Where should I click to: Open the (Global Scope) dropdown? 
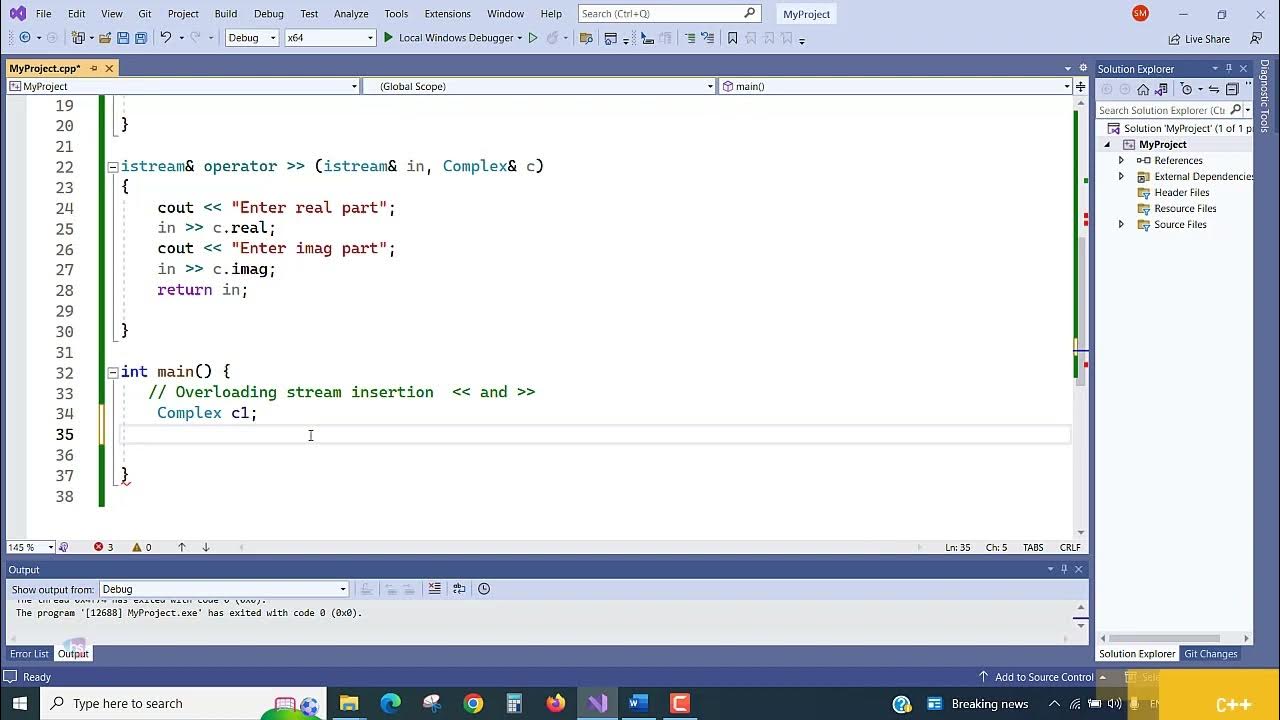click(538, 86)
